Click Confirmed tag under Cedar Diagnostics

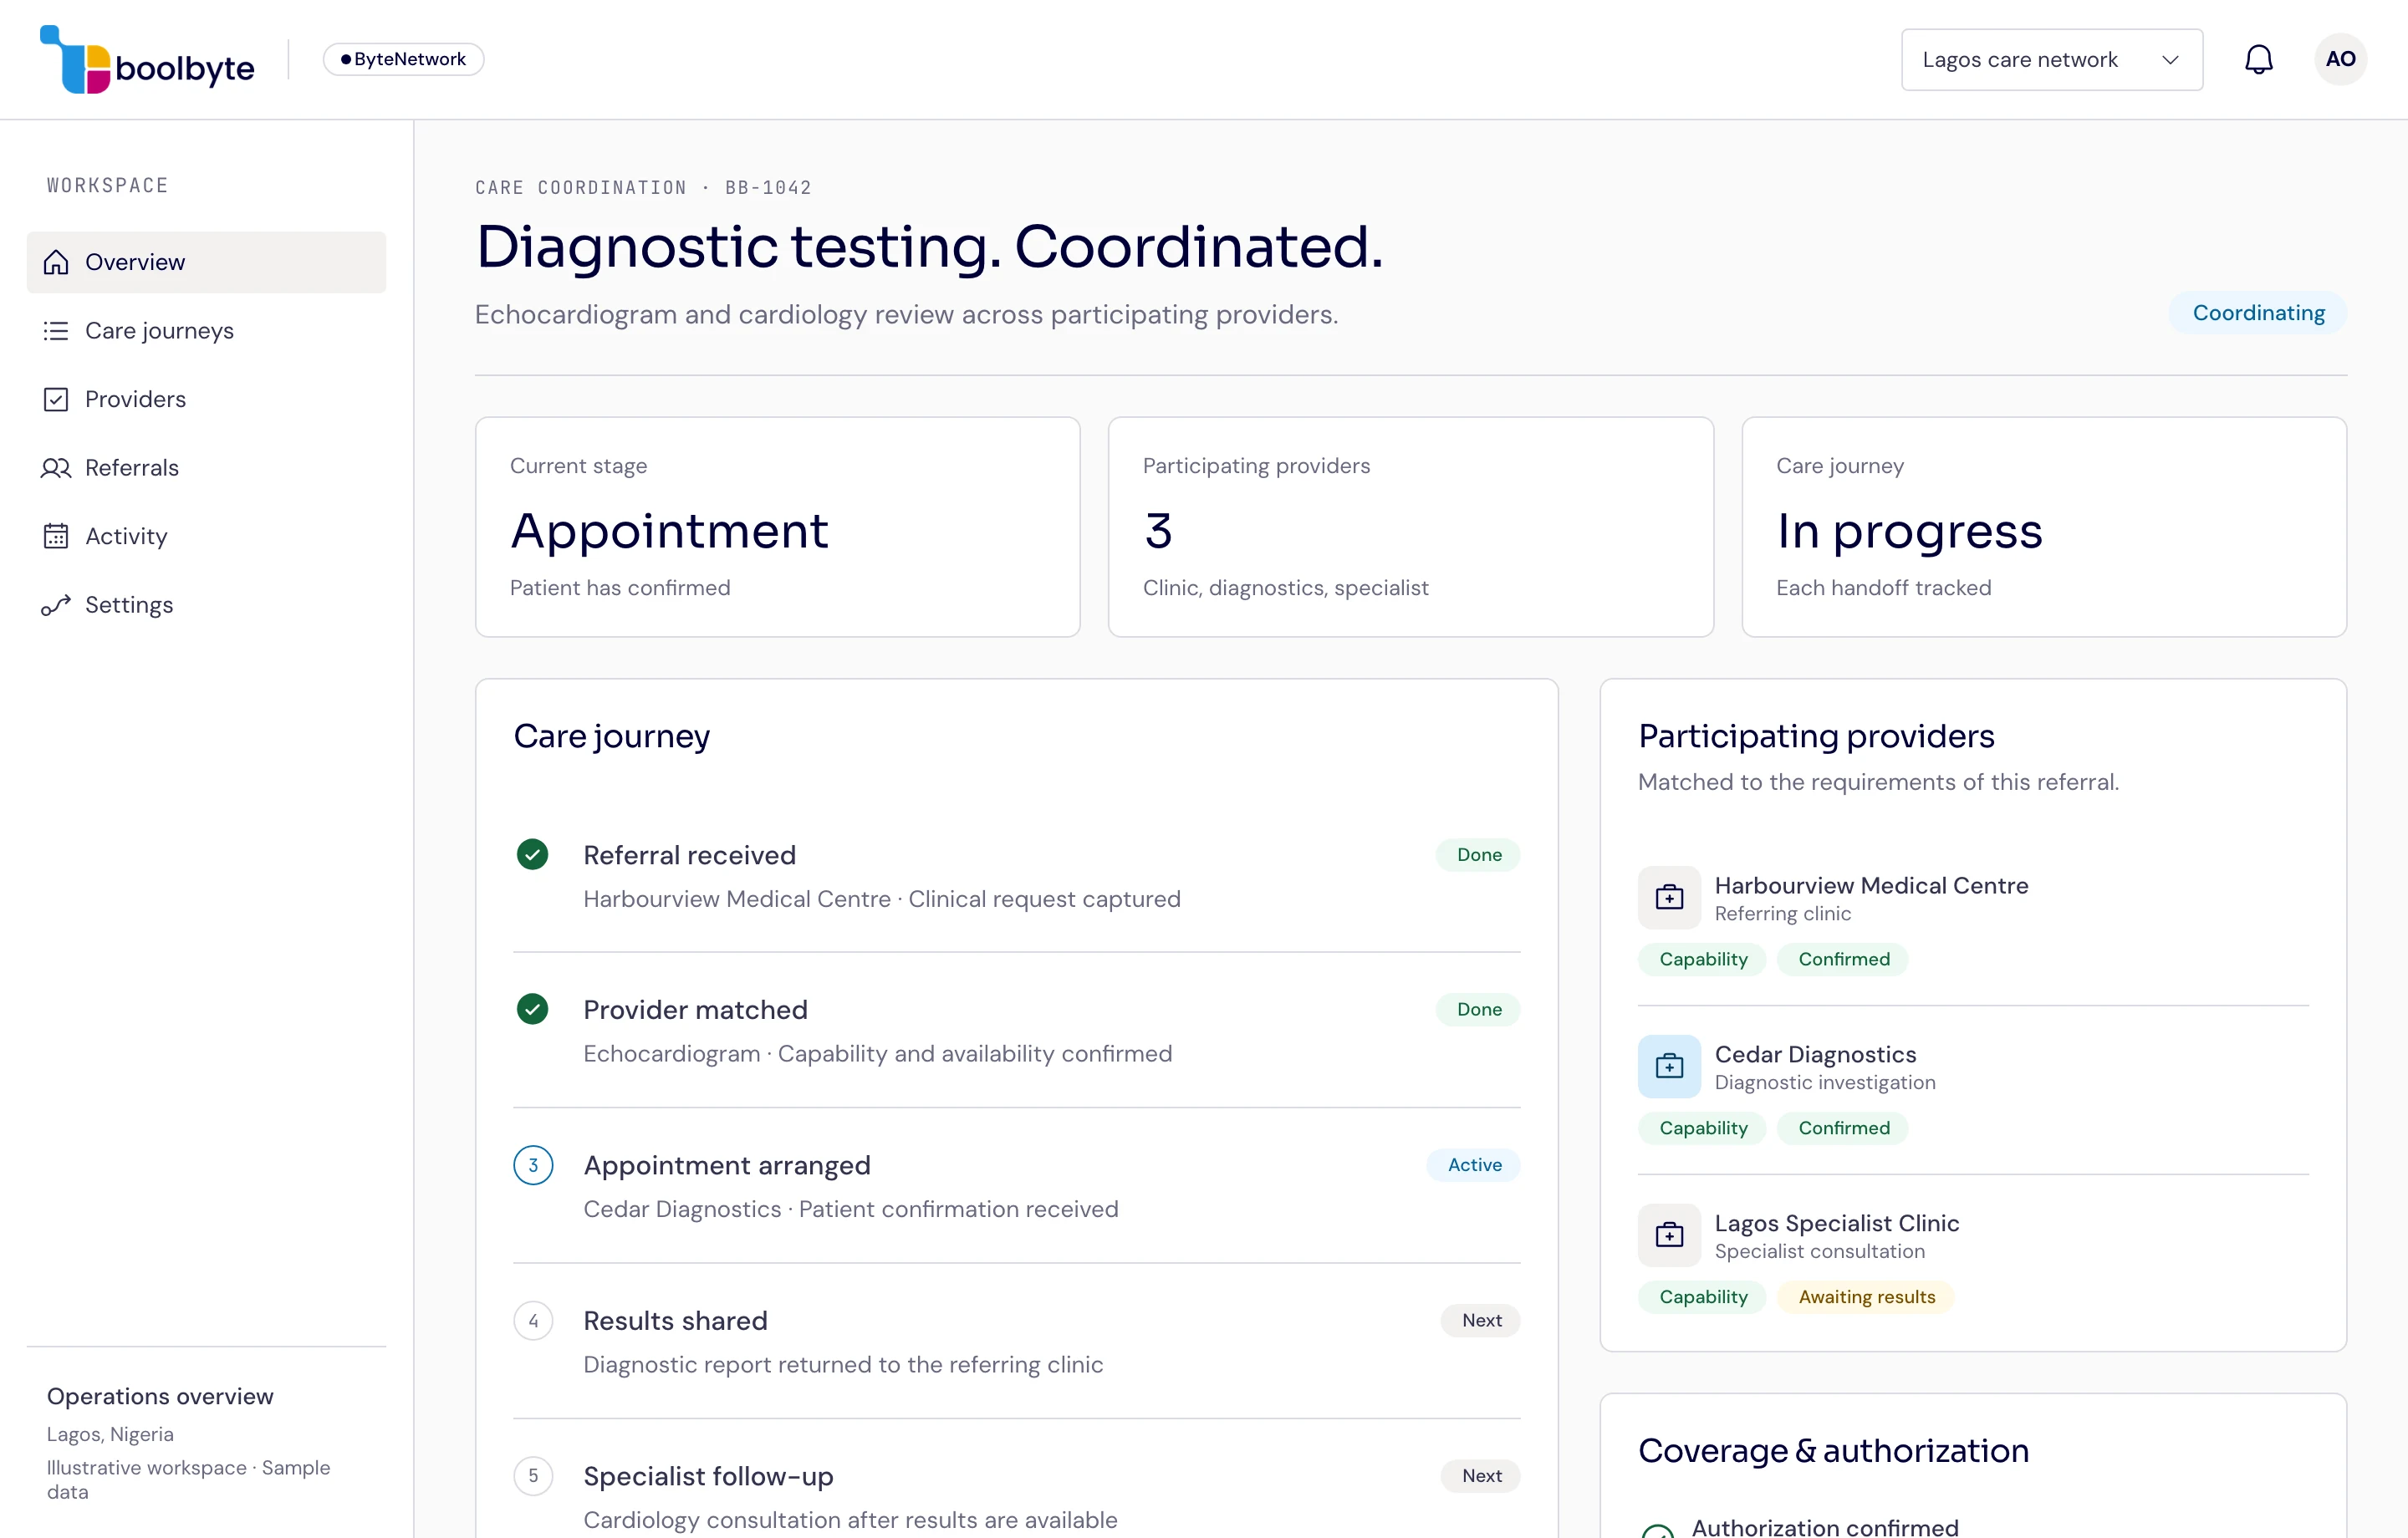pos(1843,1128)
